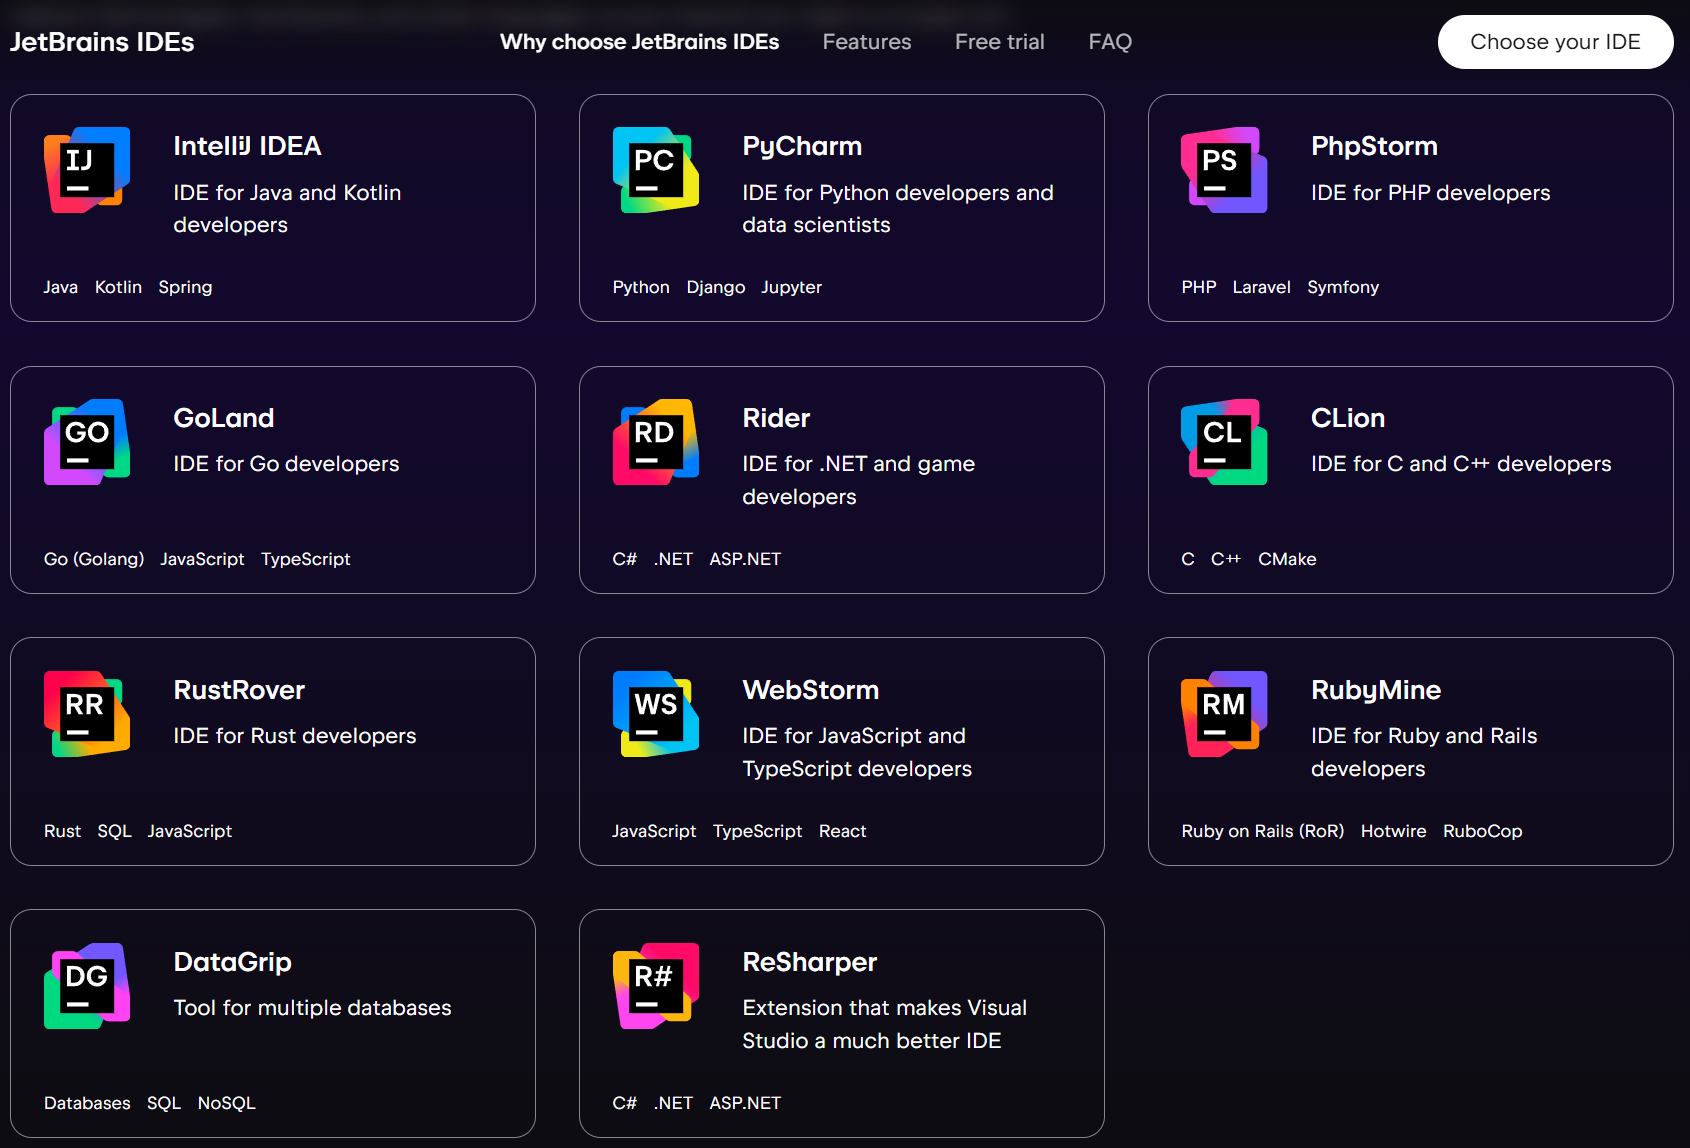This screenshot has height=1148, width=1690.
Task: Open the Rider title link
Action: tap(776, 418)
